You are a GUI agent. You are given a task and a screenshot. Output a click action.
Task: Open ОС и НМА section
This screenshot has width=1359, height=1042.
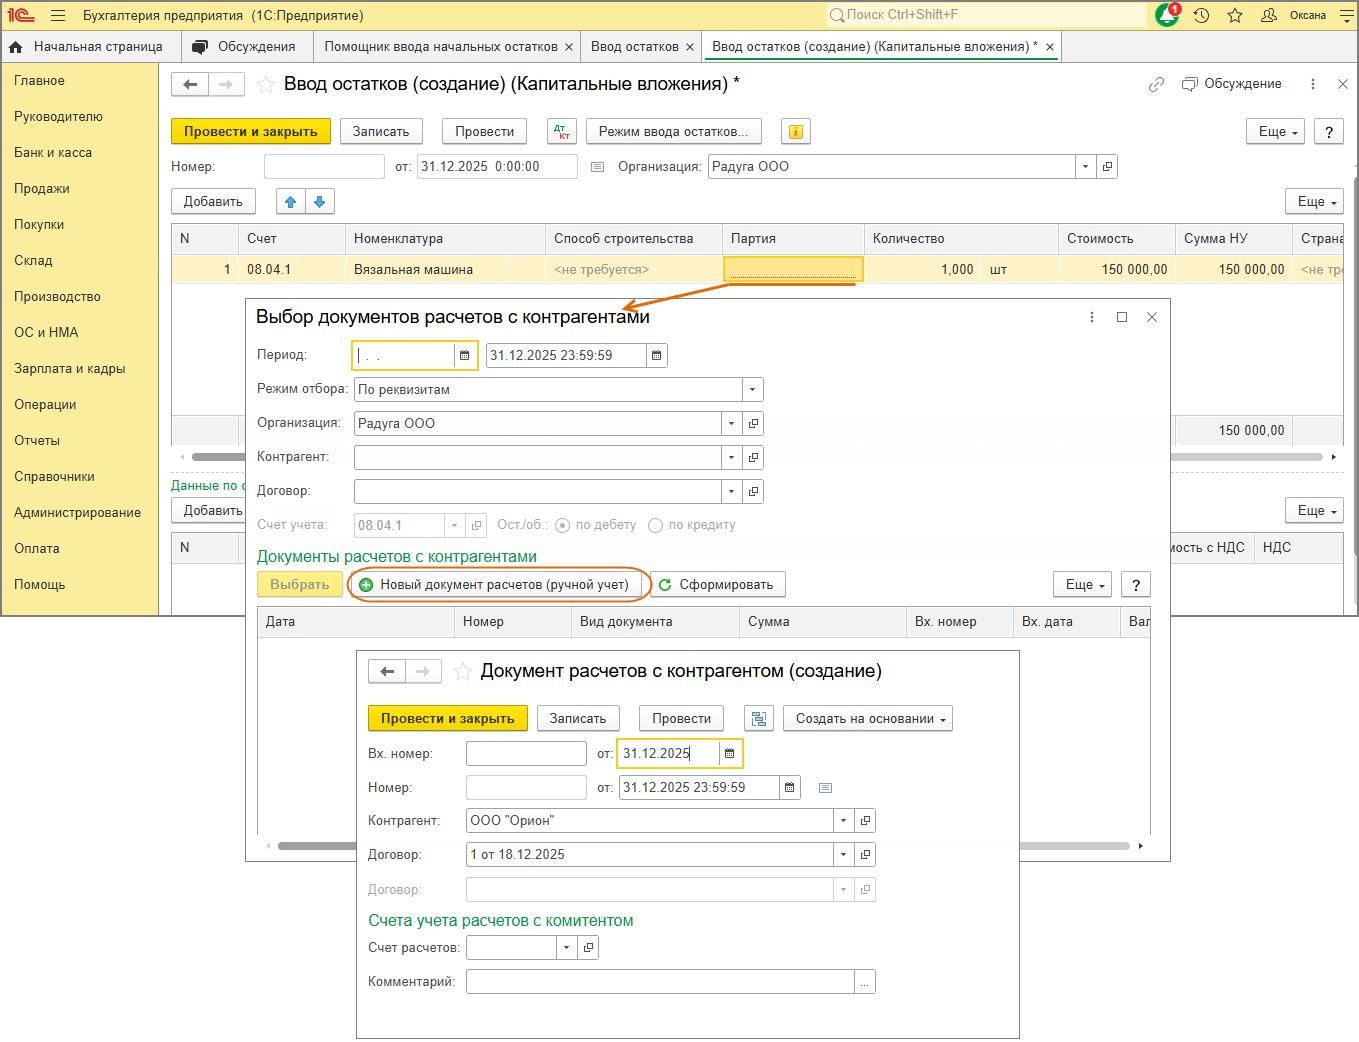(46, 332)
